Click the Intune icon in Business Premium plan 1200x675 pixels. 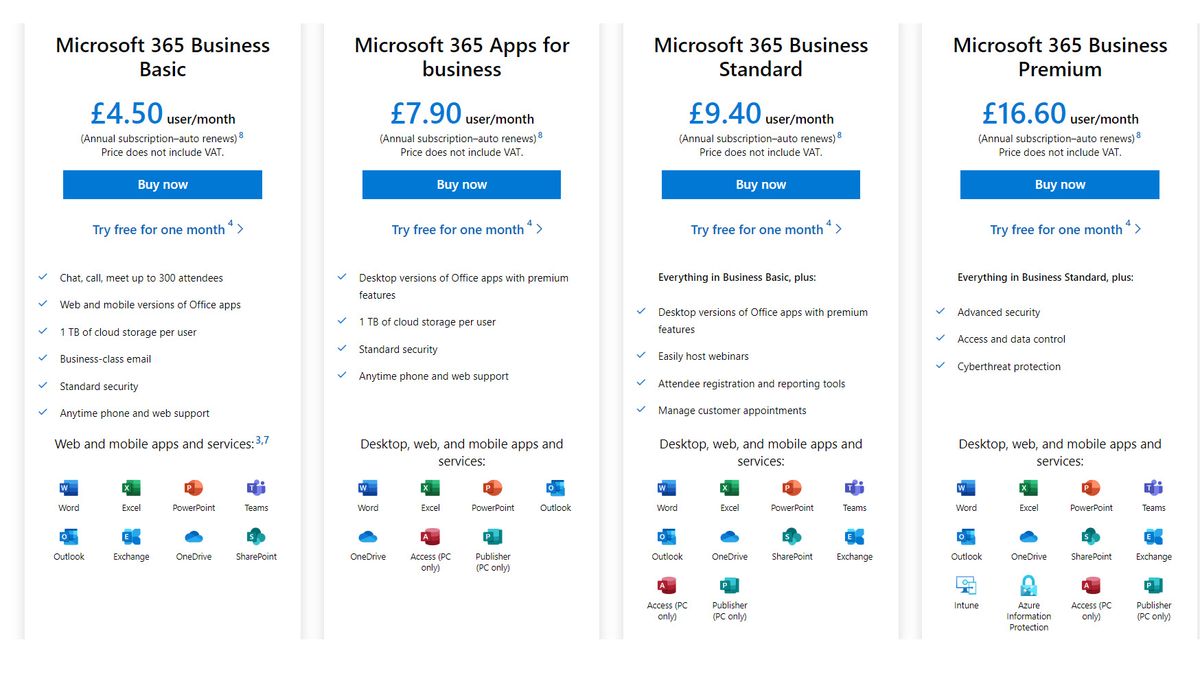click(x=966, y=586)
